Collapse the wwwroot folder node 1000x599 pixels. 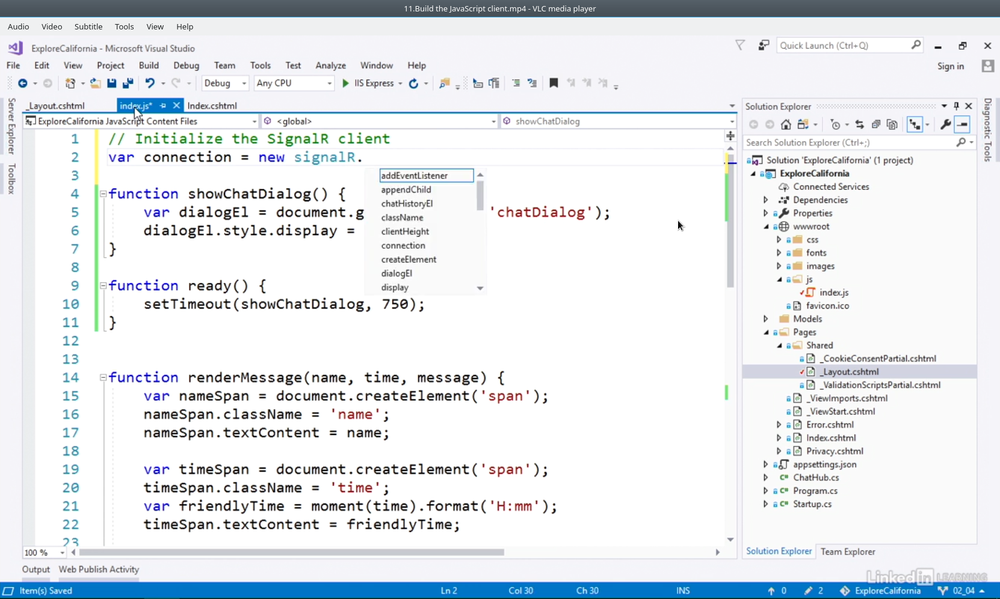point(767,226)
